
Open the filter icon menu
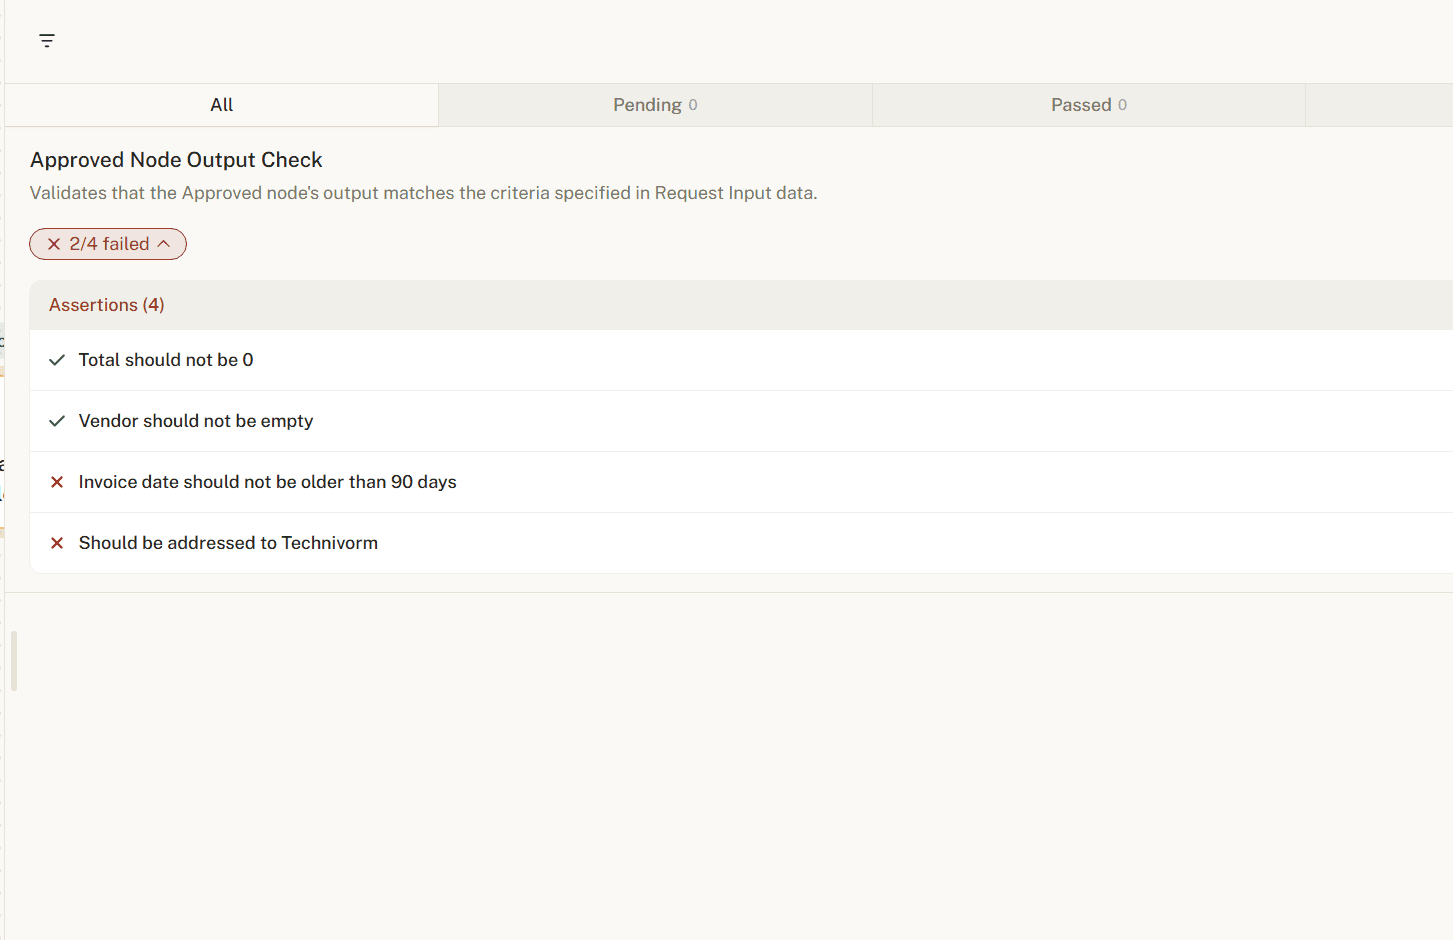[x=47, y=41]
